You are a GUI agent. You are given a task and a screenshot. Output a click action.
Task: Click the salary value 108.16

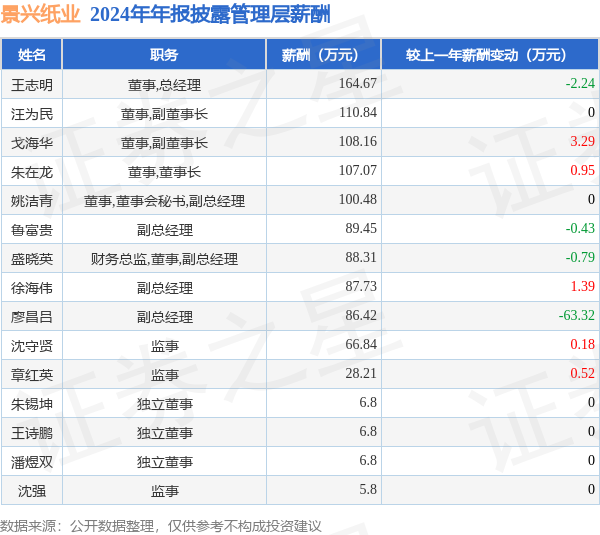[358, 141]
